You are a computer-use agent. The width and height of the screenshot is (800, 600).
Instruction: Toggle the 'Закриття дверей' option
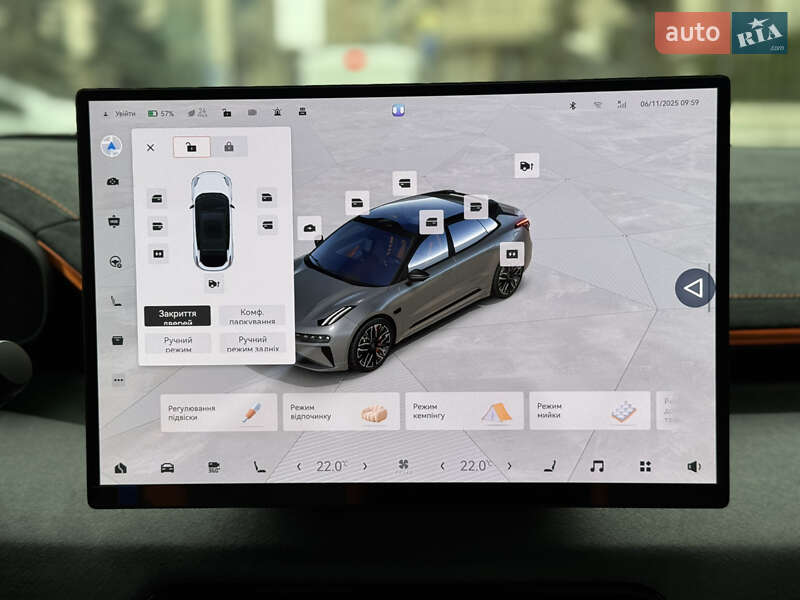point(177,316)
